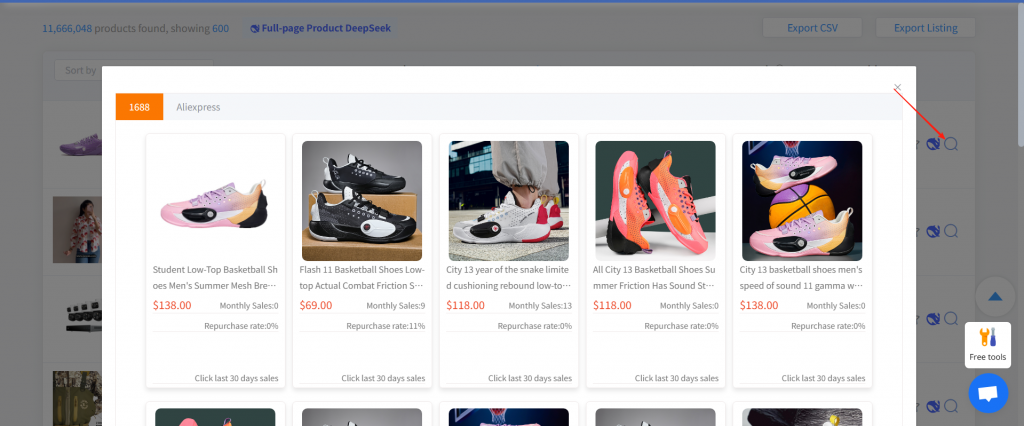This screenshot has width=1024, height=426.
Task: Open All City 13 Basketball Shoes title
Action: coord(656,278)
